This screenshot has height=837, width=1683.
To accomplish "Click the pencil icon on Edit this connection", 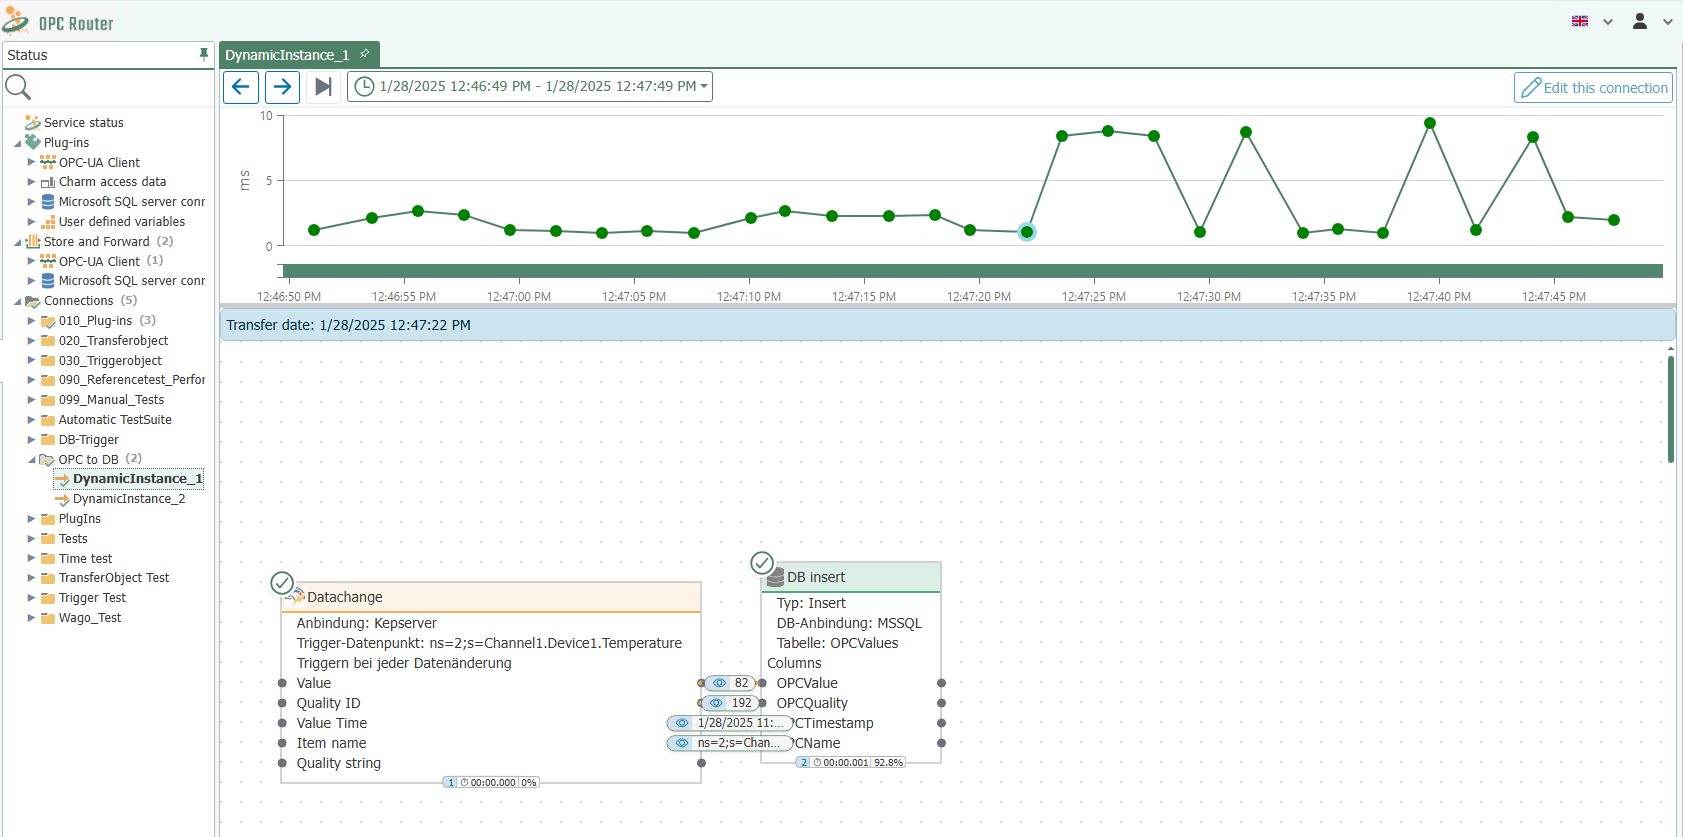I will click(x=1531, y=88).
